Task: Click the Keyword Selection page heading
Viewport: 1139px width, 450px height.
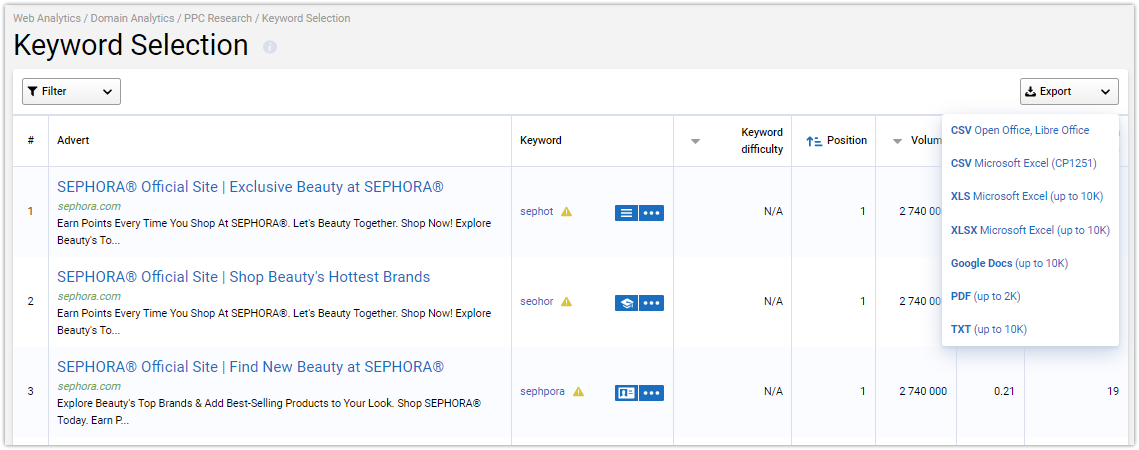Action: coord(131,46)
